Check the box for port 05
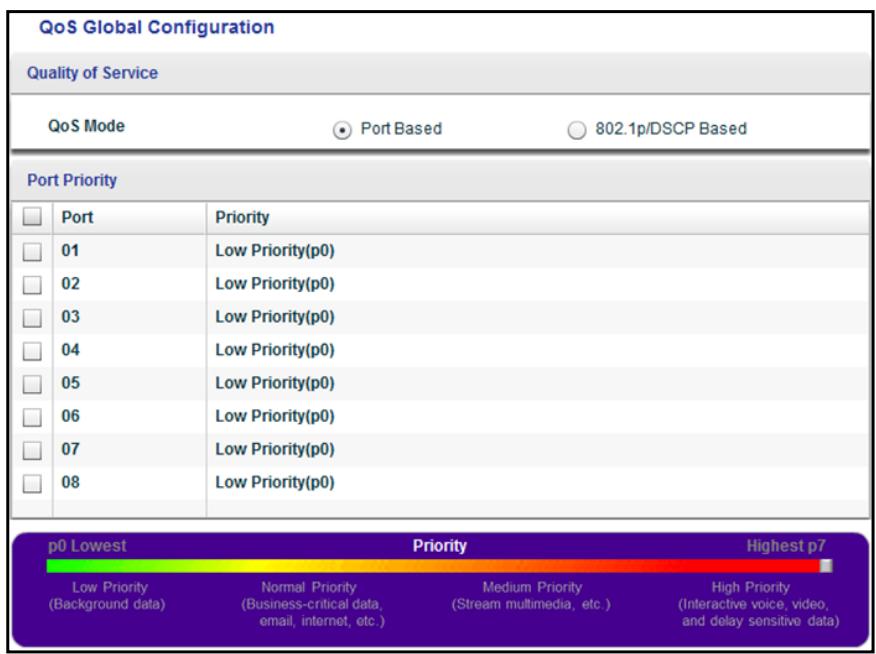The height and width of the screenshot is (654, 876). tap(32, 384)
